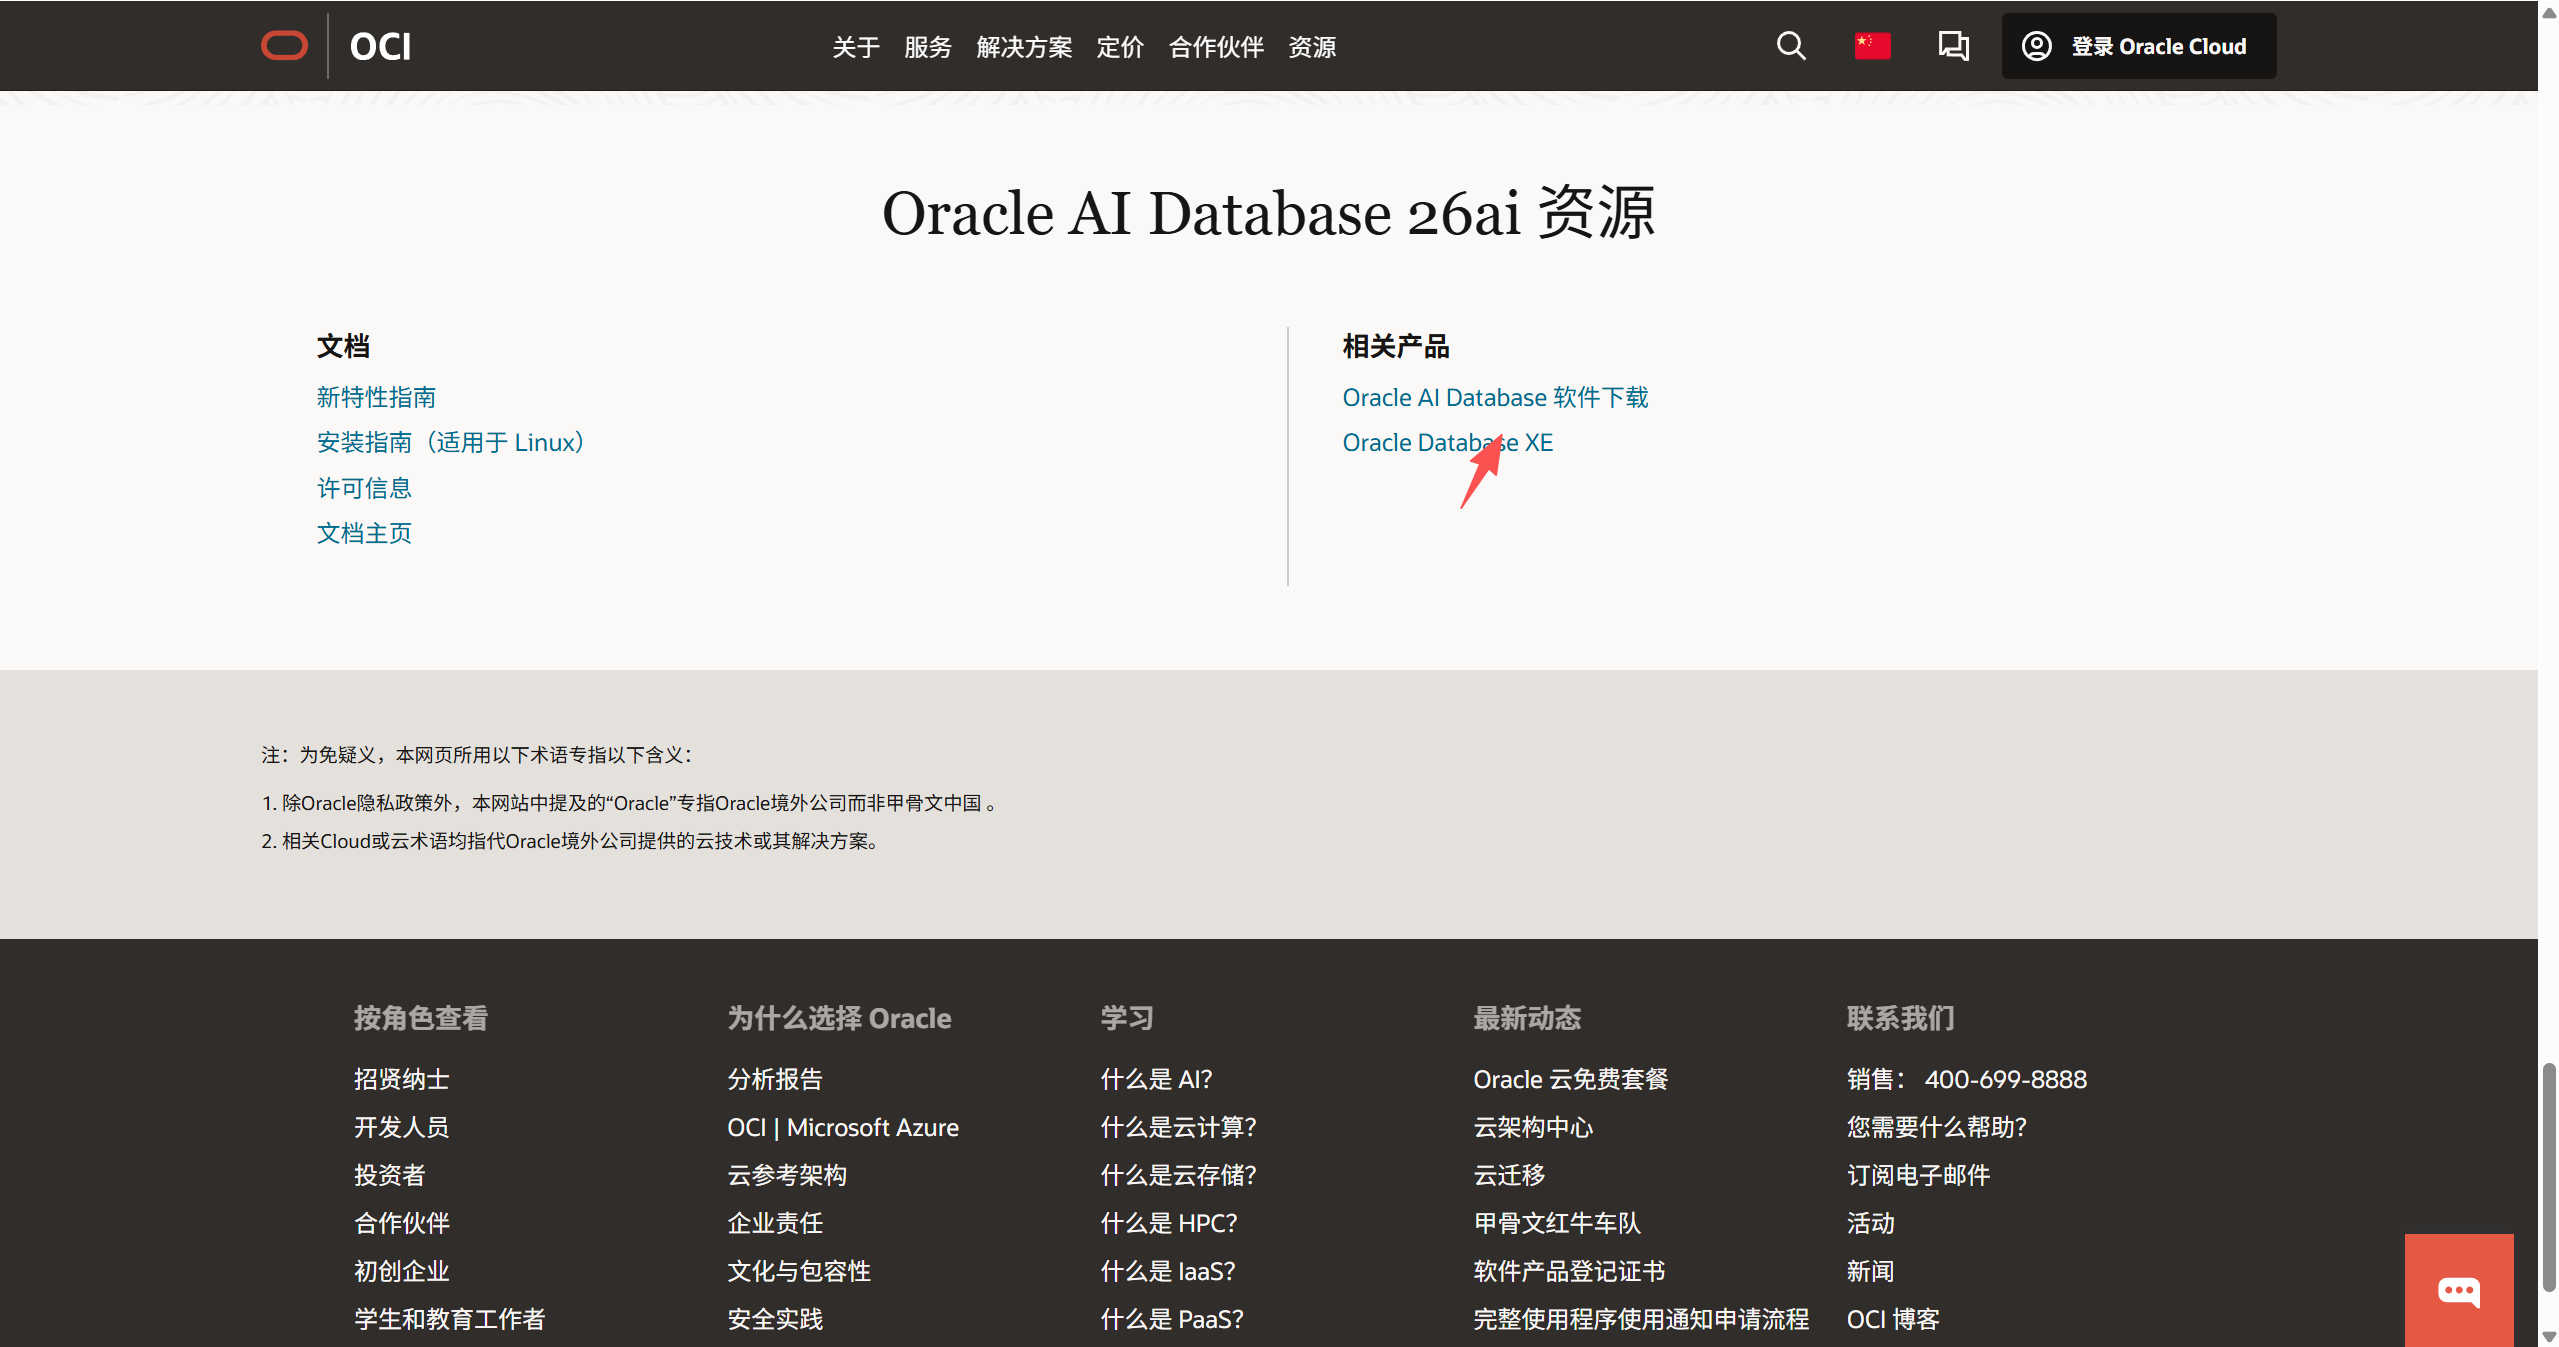
Task: Open the red live chat bubble
Action: (x=2458, y=1289)
